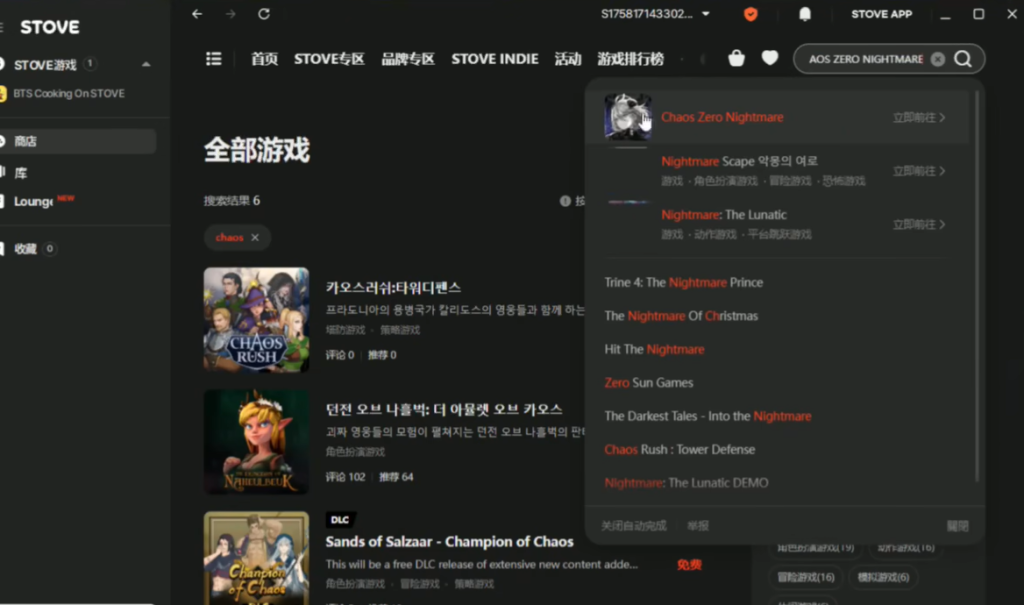
Task: Click the back navigation arrow
Action: pos(197,14)
